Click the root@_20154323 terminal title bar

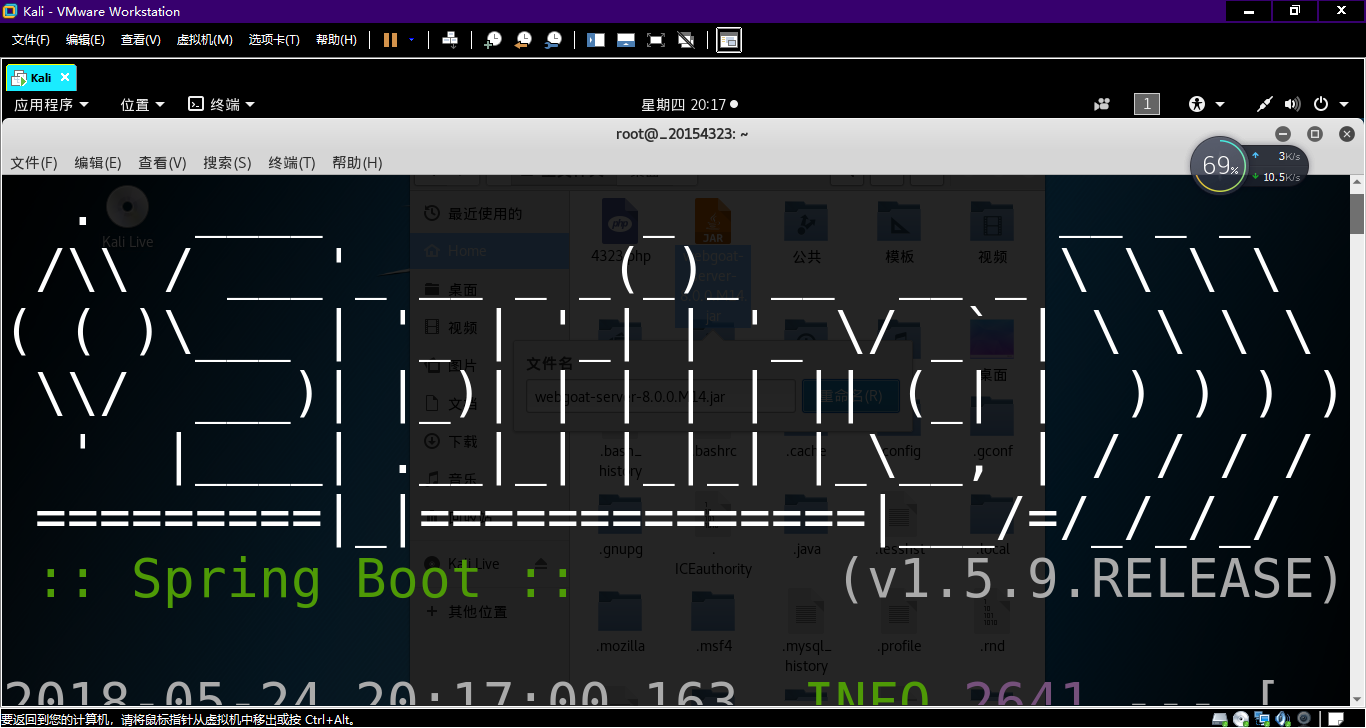tap(682, 134)
